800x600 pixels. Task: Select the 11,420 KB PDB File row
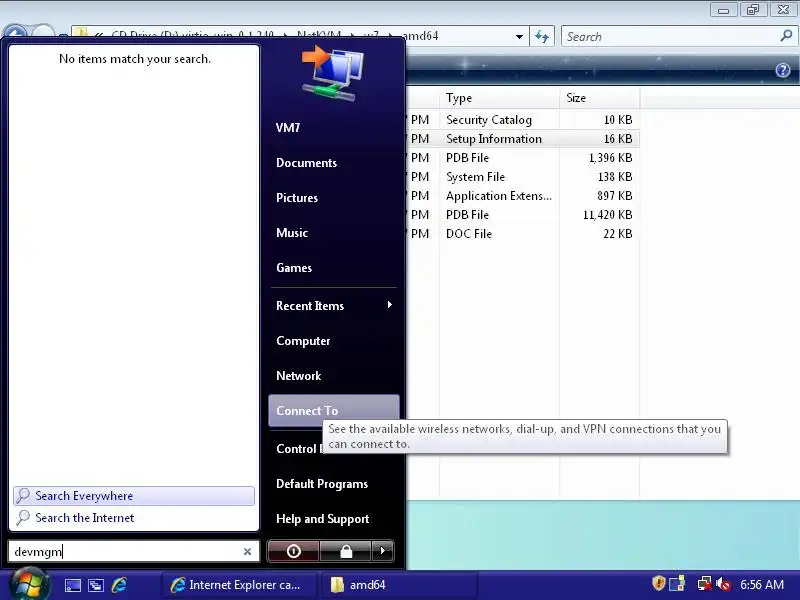pyautogui.click(x=522, y=215)
